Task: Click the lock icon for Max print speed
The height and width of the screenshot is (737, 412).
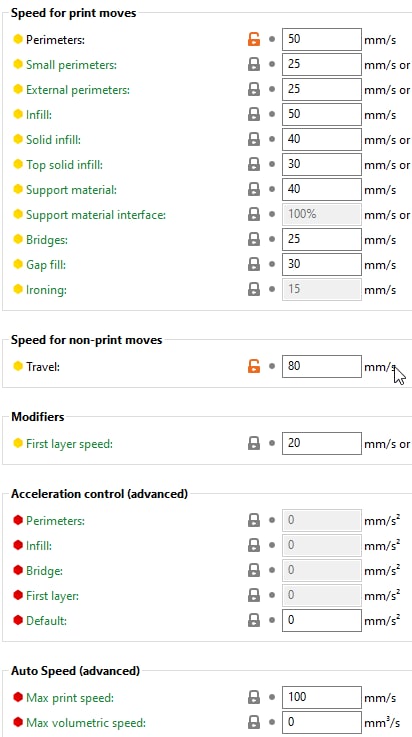Action: (254, 698)
